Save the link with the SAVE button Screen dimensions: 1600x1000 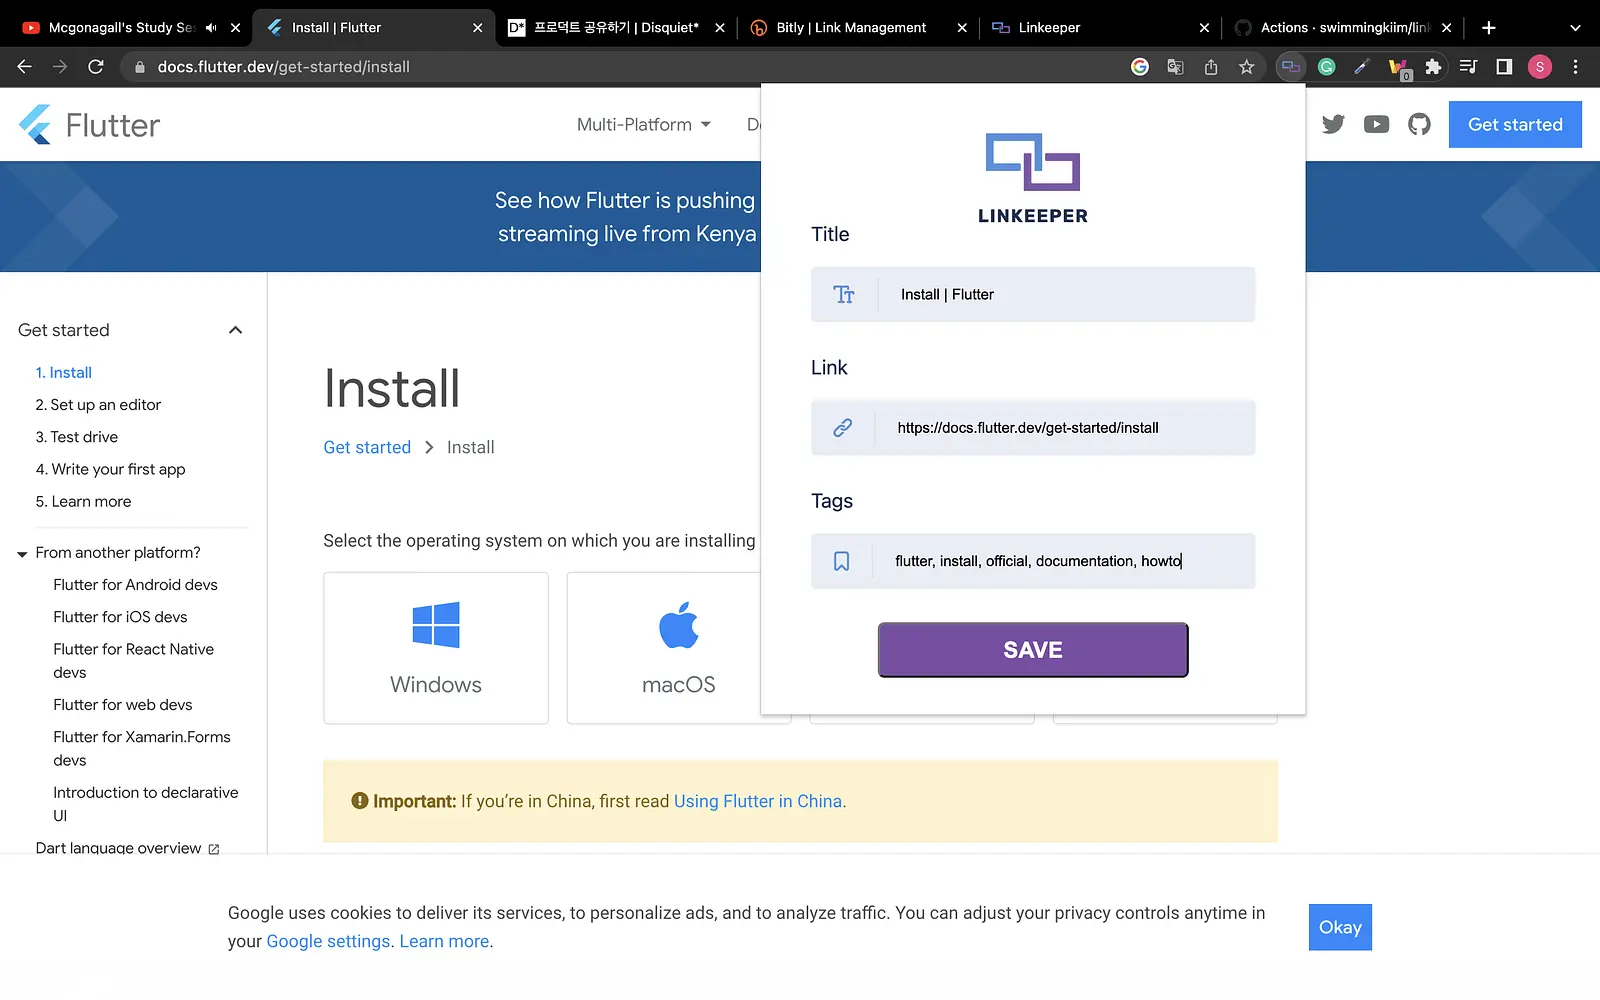tap(1033, 650)
